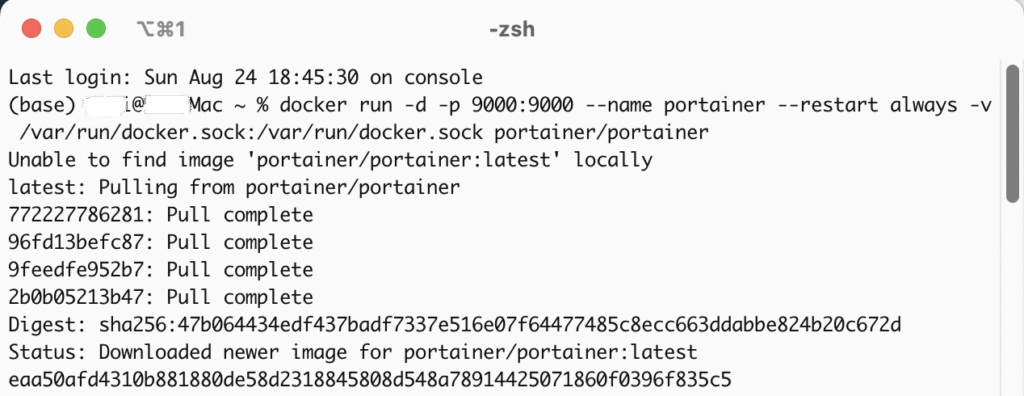Click the 9000:9000 port mapping text
This screenshot has height=396, width=1024.
pos(522,105)
